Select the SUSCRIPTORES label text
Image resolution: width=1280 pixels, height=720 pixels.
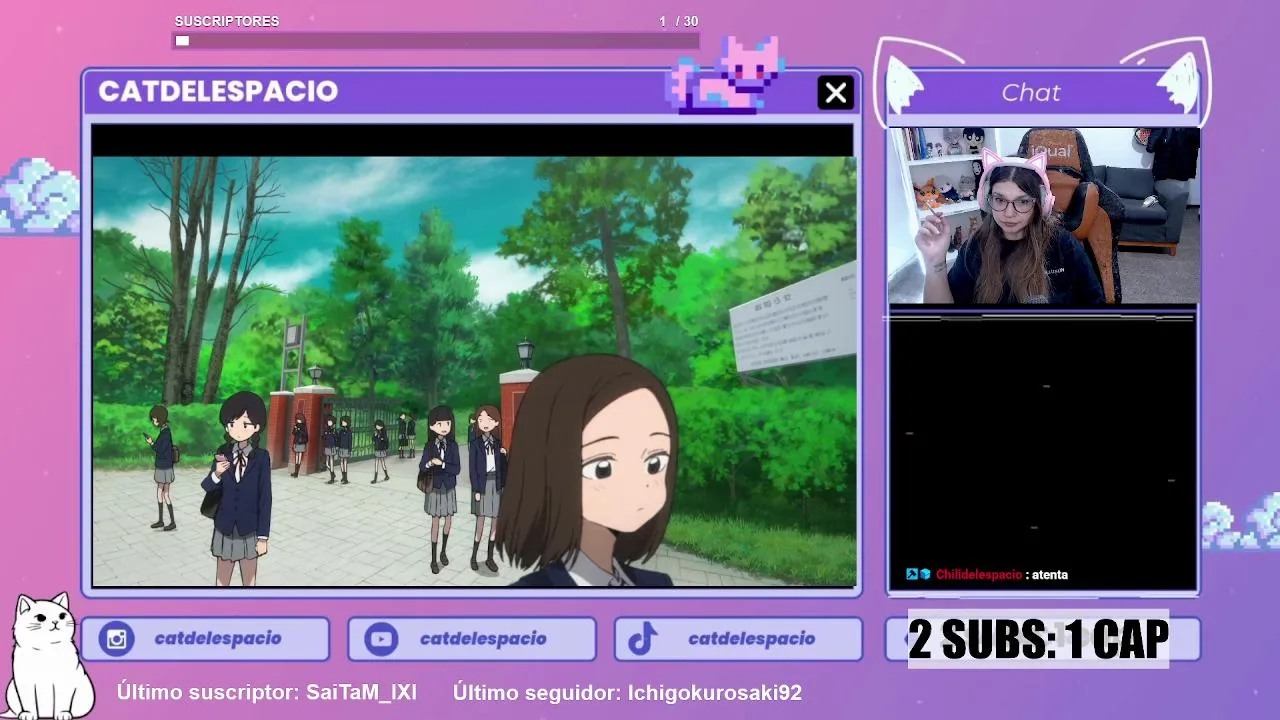pos(227,21)
